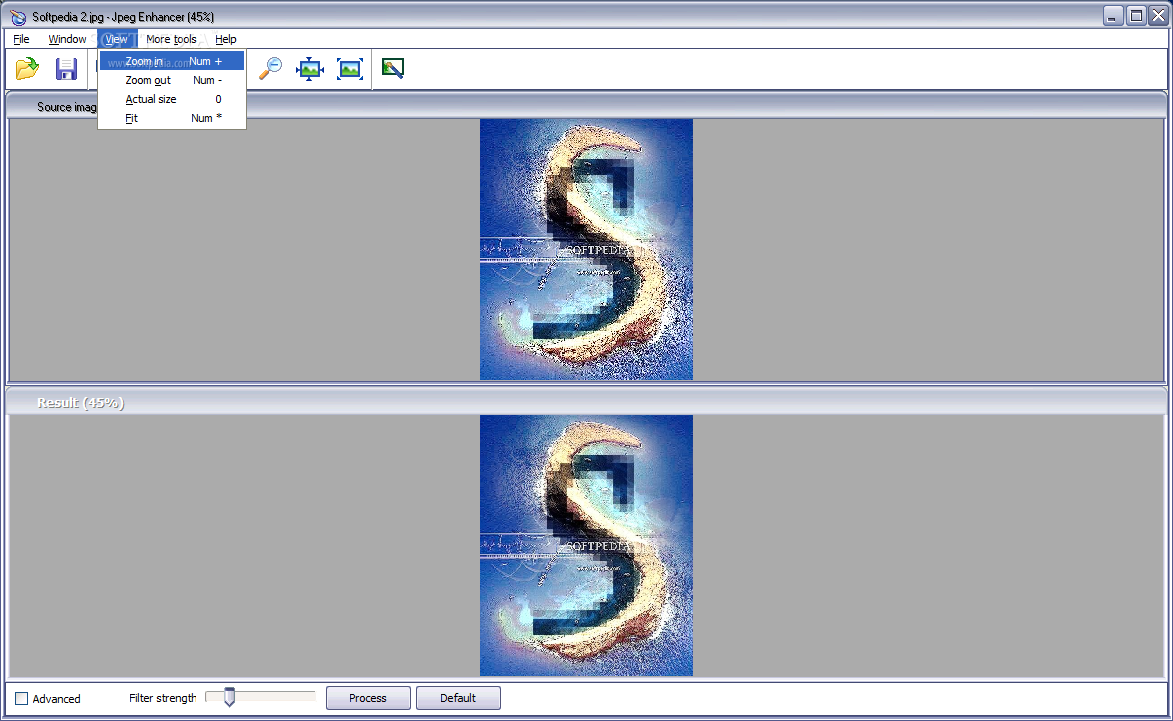This screenshot has height=721, width=1173.
Task: Click the zoom out magnifier icon
Action: [270, 69]
